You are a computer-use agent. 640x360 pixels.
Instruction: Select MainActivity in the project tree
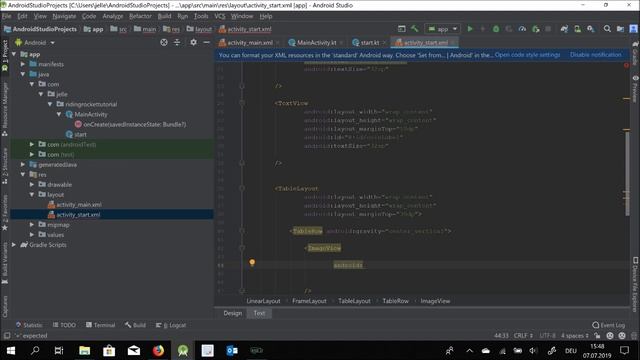91,114
